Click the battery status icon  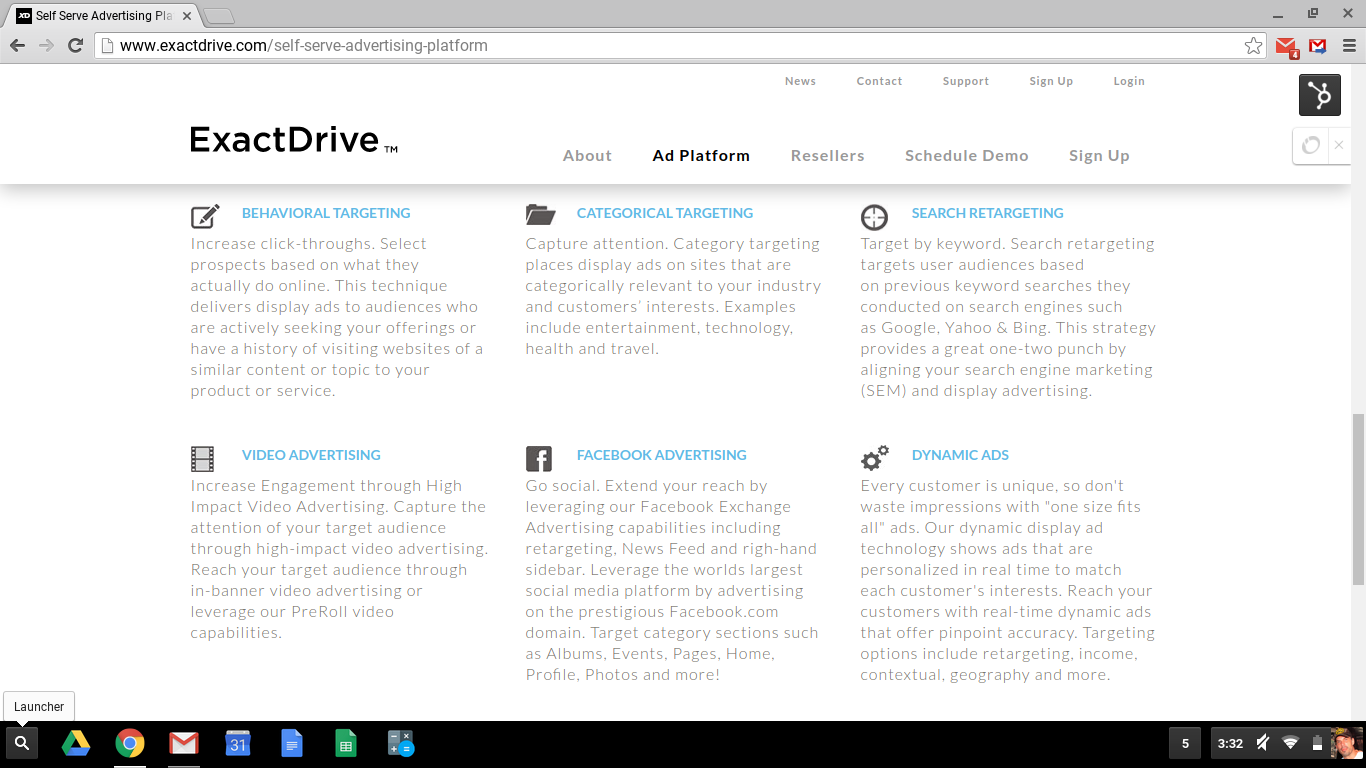click(x=1317, y=743)
